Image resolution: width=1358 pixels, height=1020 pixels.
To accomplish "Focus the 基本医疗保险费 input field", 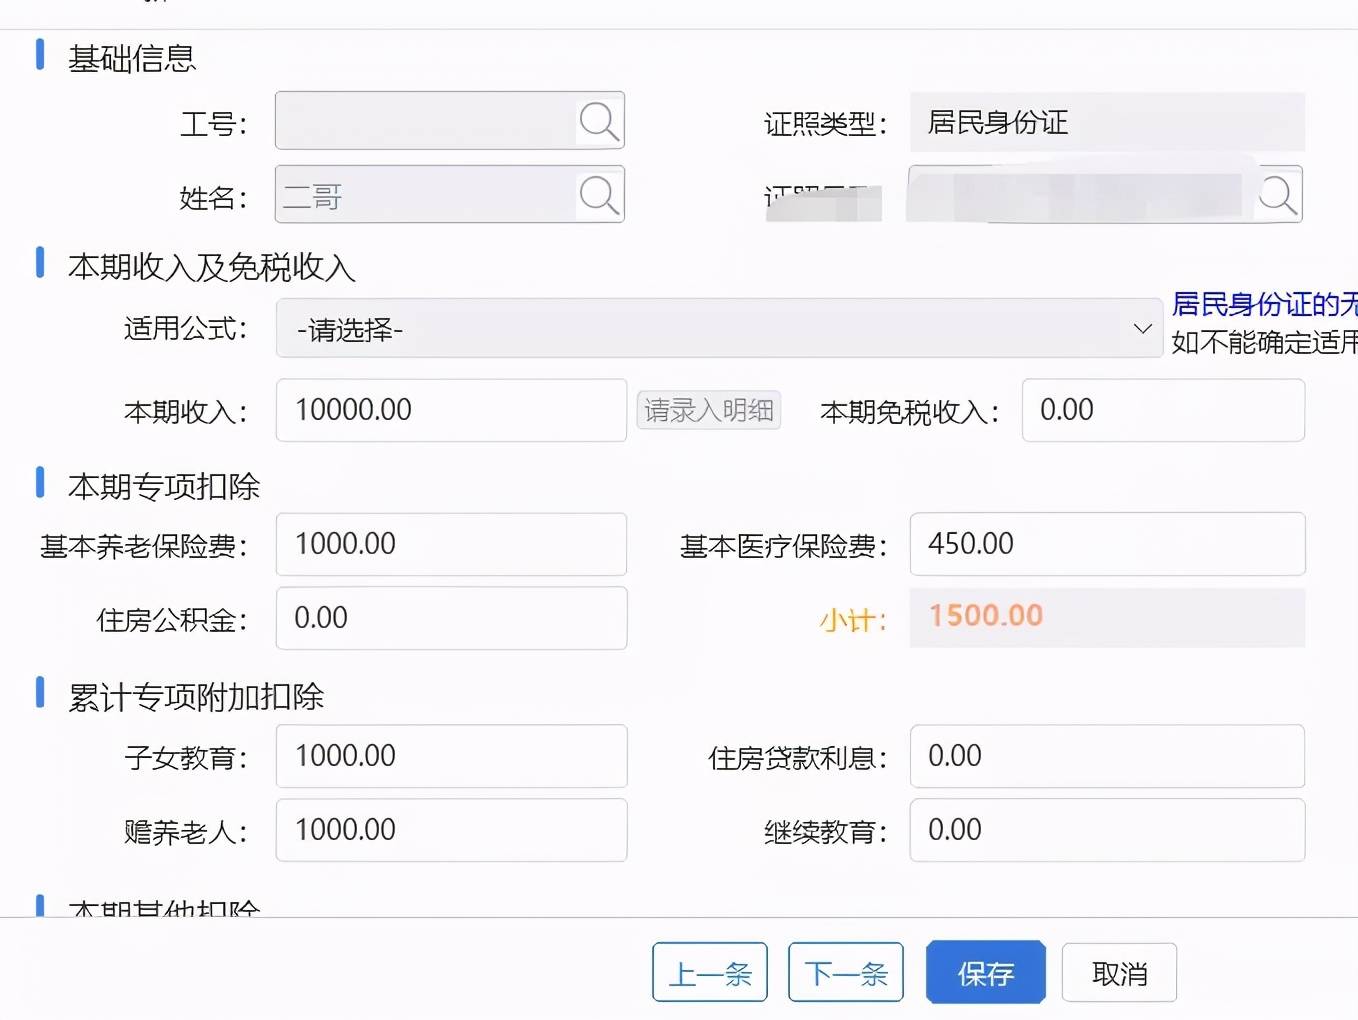I will click(1106, 544).
